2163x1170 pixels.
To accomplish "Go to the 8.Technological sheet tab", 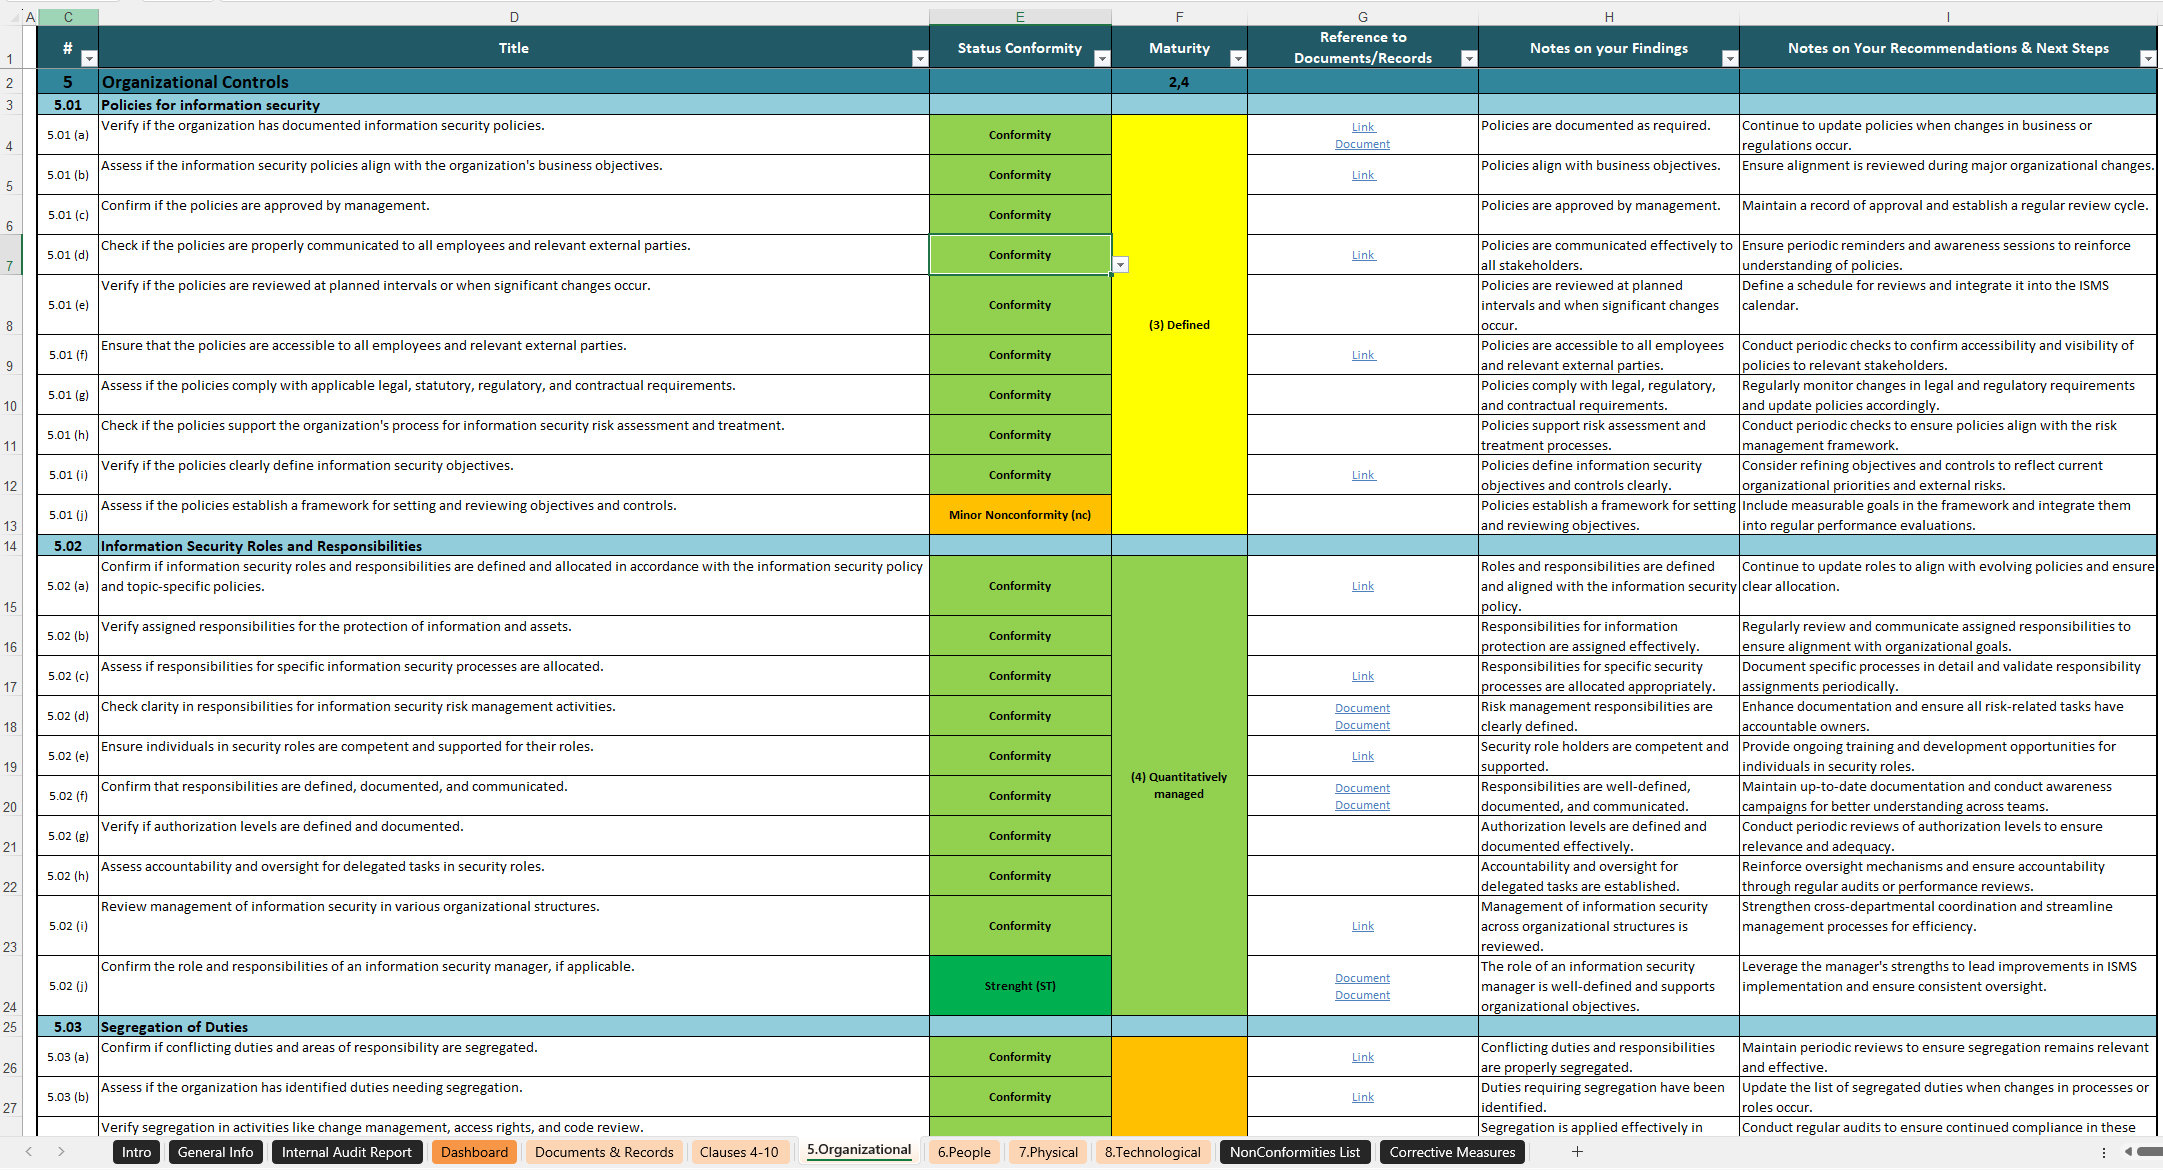I will 1152,1152.
